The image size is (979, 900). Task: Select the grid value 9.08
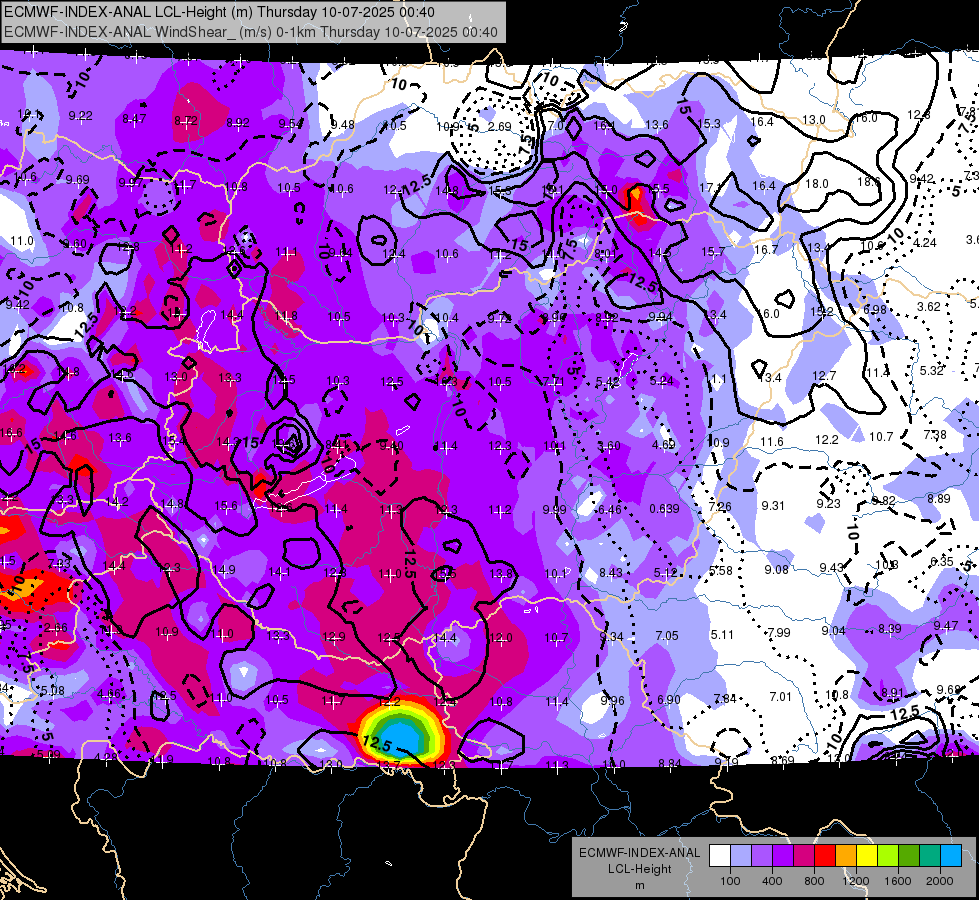(x=776, y=569)
